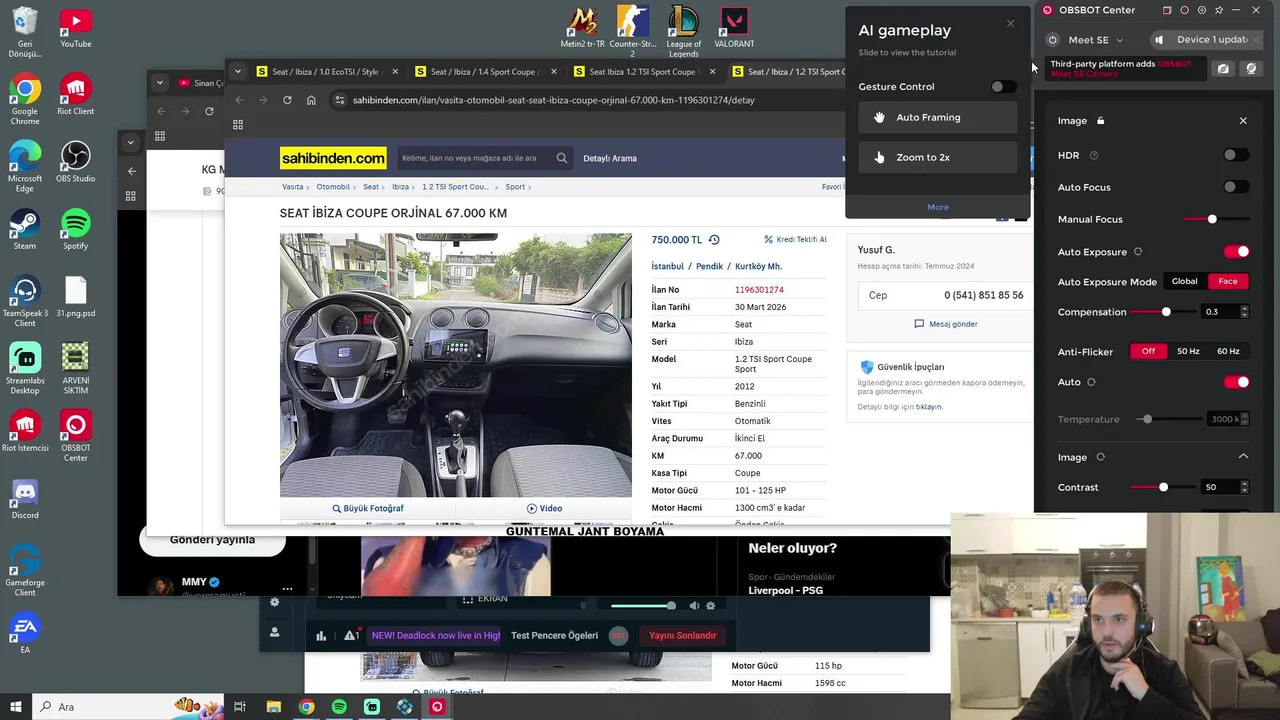The image size is (1280, 720).
Task: Switch to Seat Ibiza 1.4 Sport Coupe tab
Action: click(x=486, y=72)
